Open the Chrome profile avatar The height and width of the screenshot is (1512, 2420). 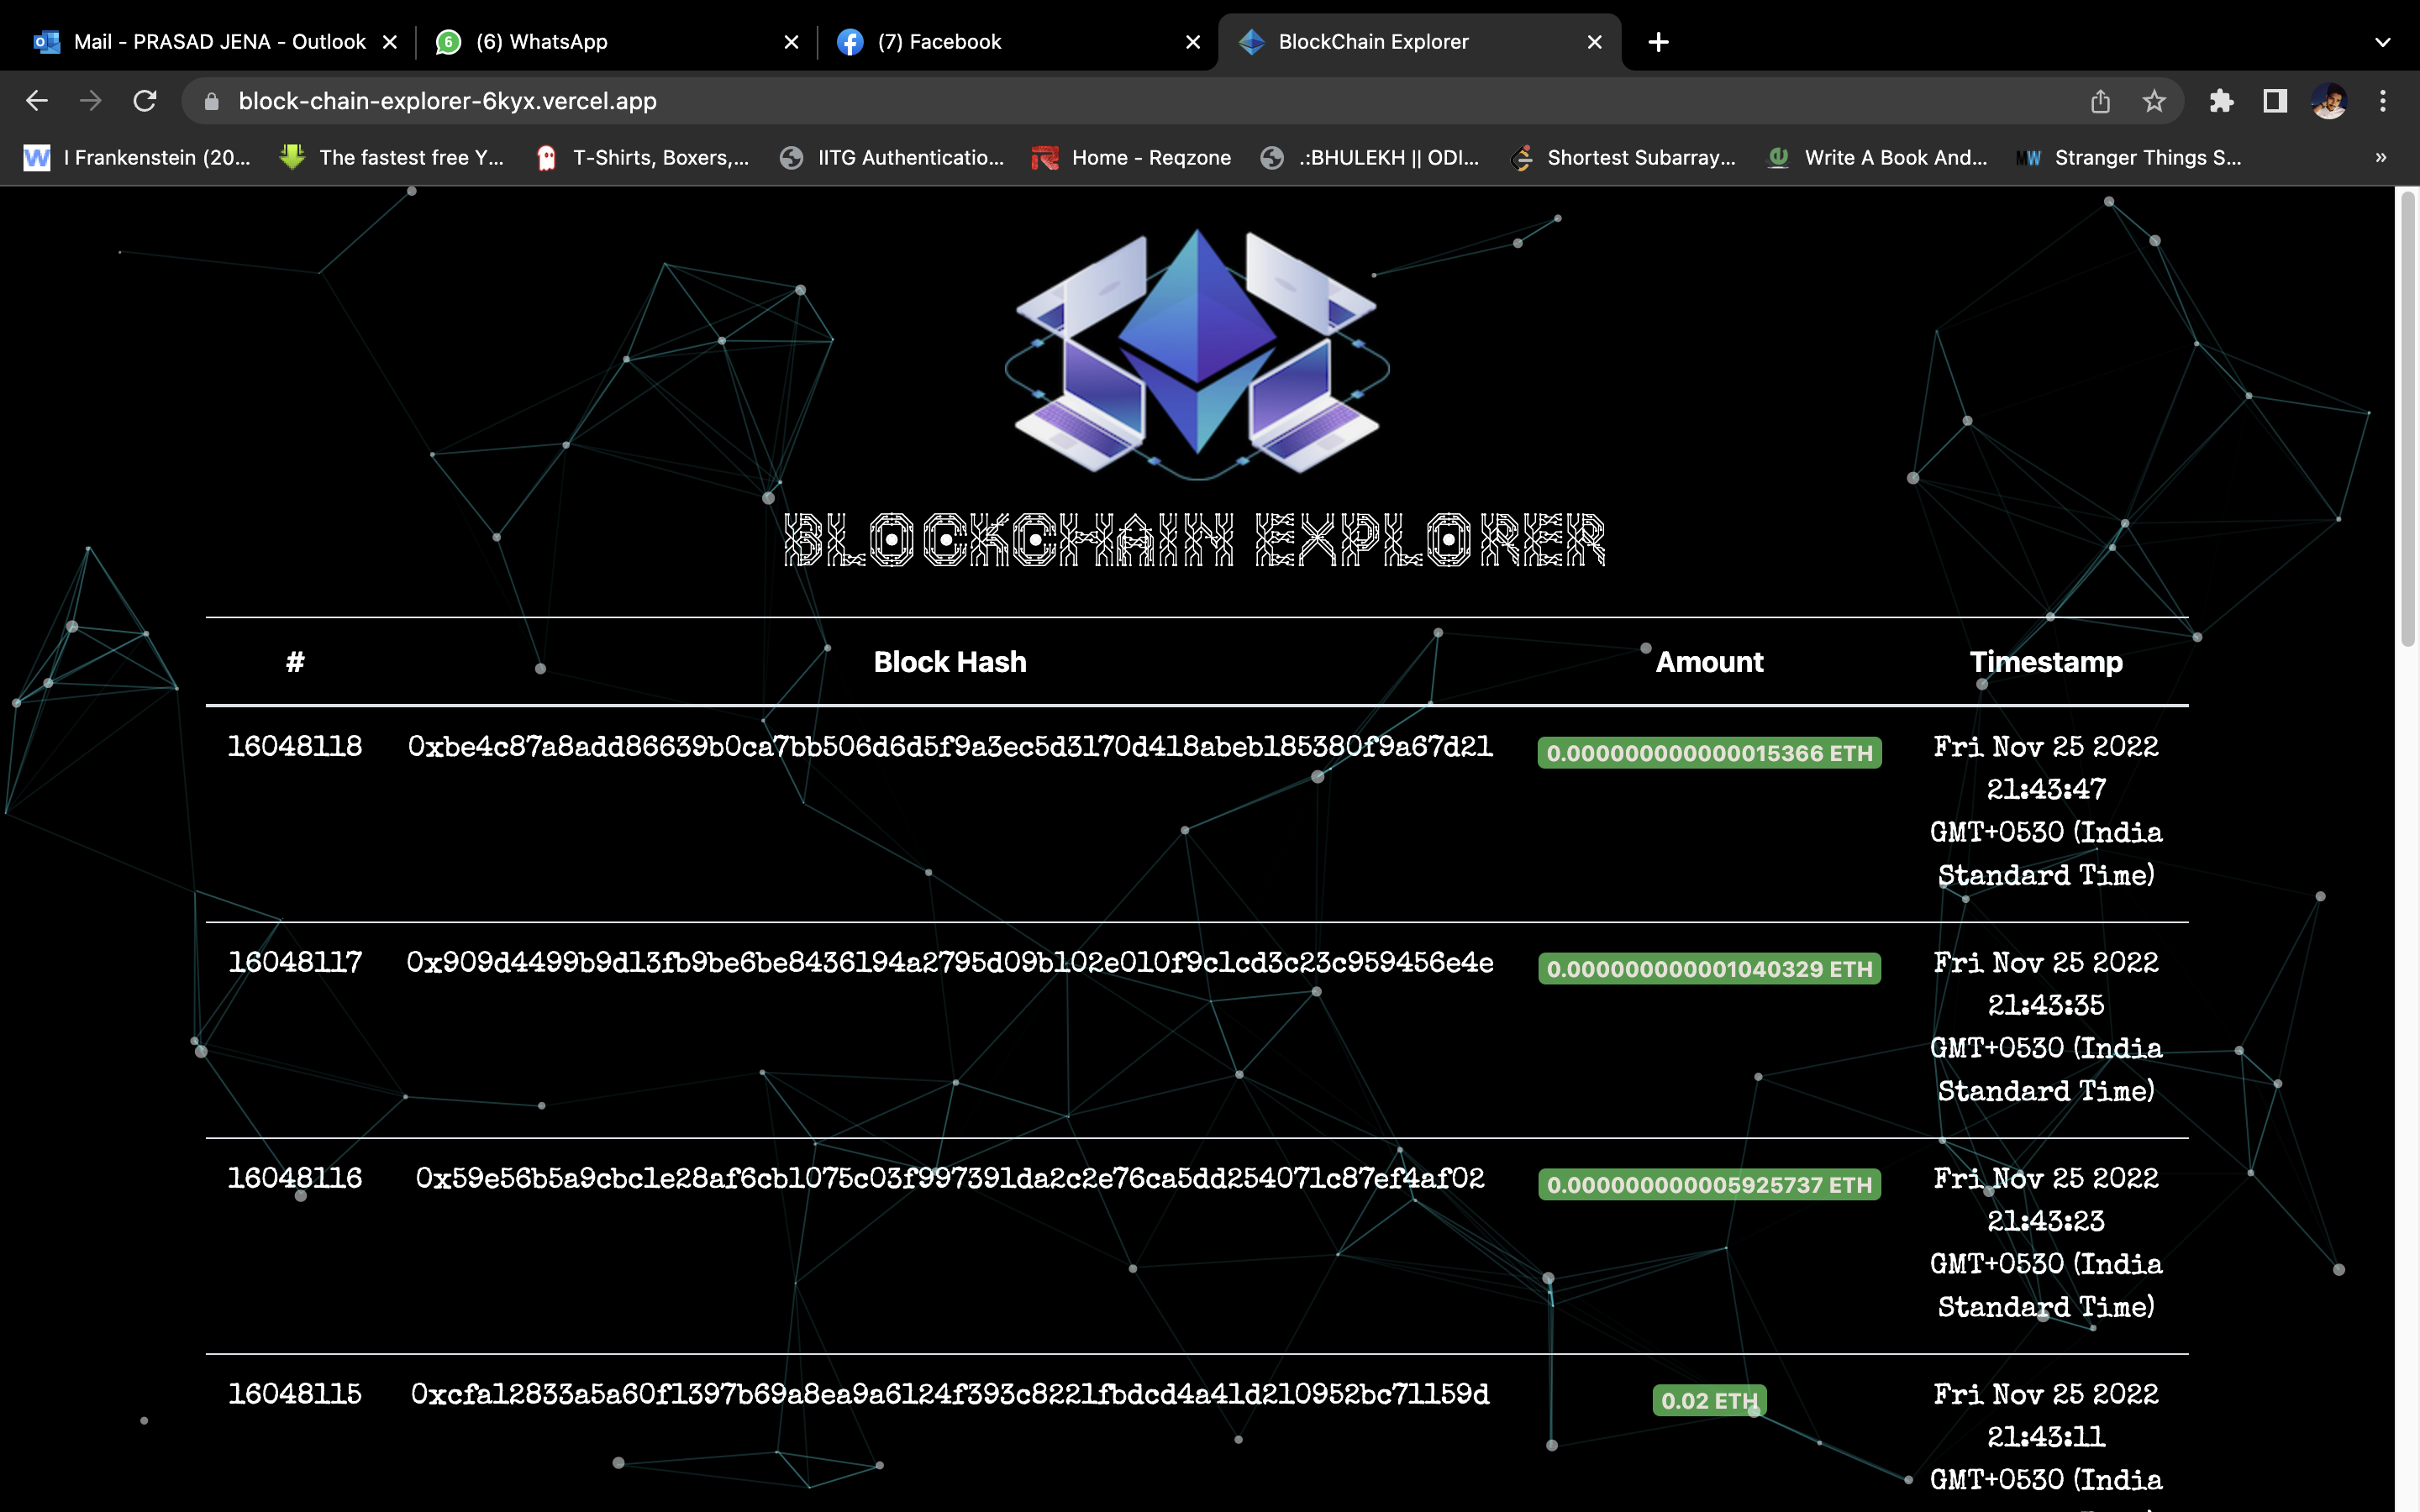point(2329,101)
